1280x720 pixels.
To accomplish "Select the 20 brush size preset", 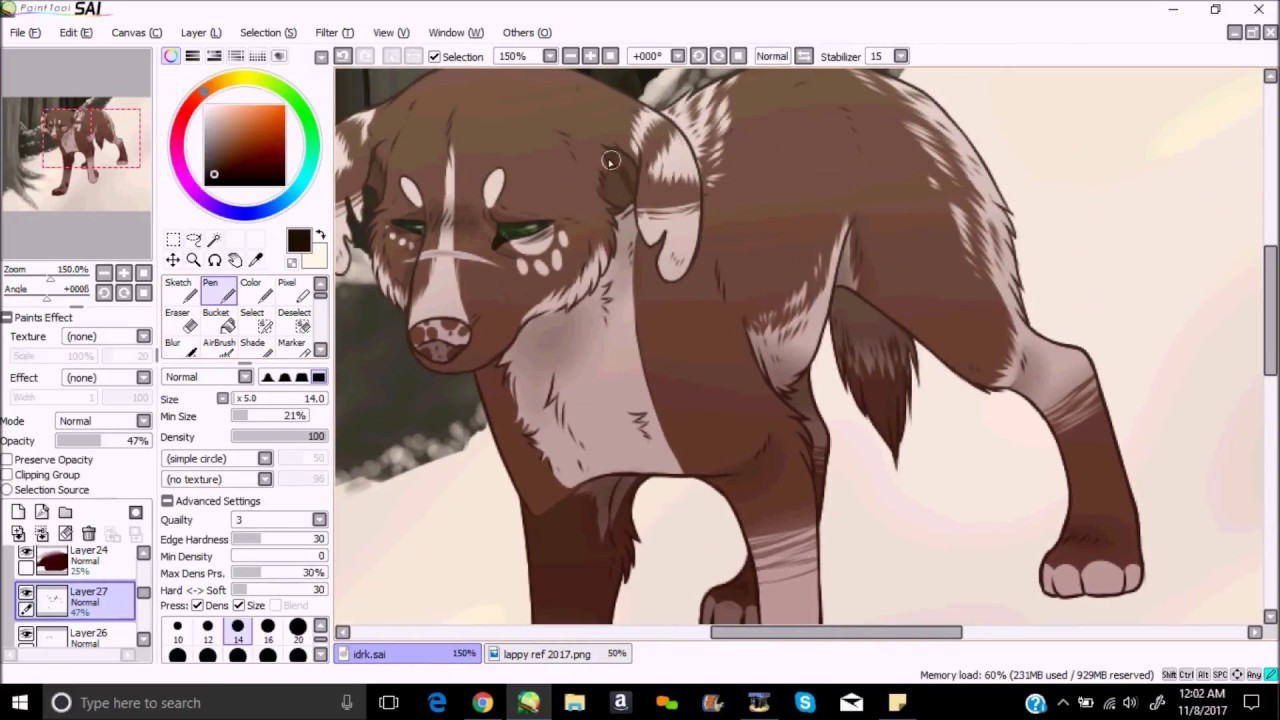I will 298,632.
